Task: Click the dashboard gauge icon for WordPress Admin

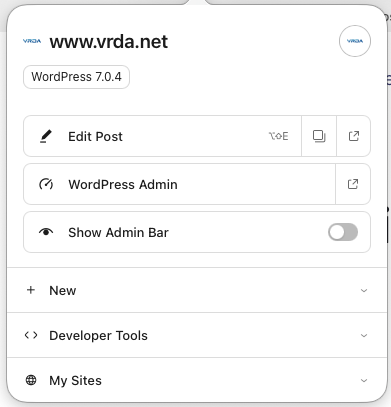Action: 46,184
